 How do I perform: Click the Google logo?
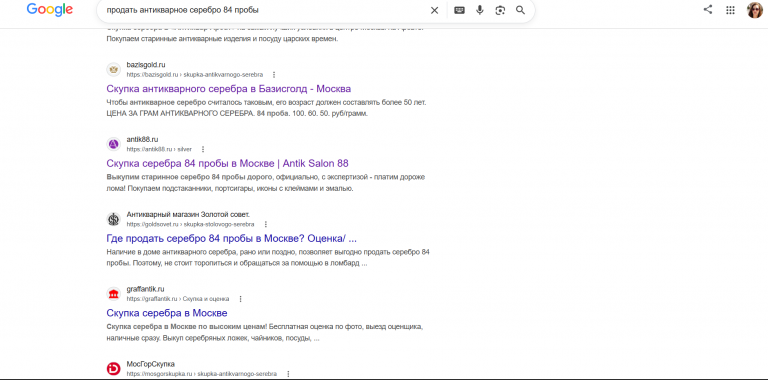49,10
